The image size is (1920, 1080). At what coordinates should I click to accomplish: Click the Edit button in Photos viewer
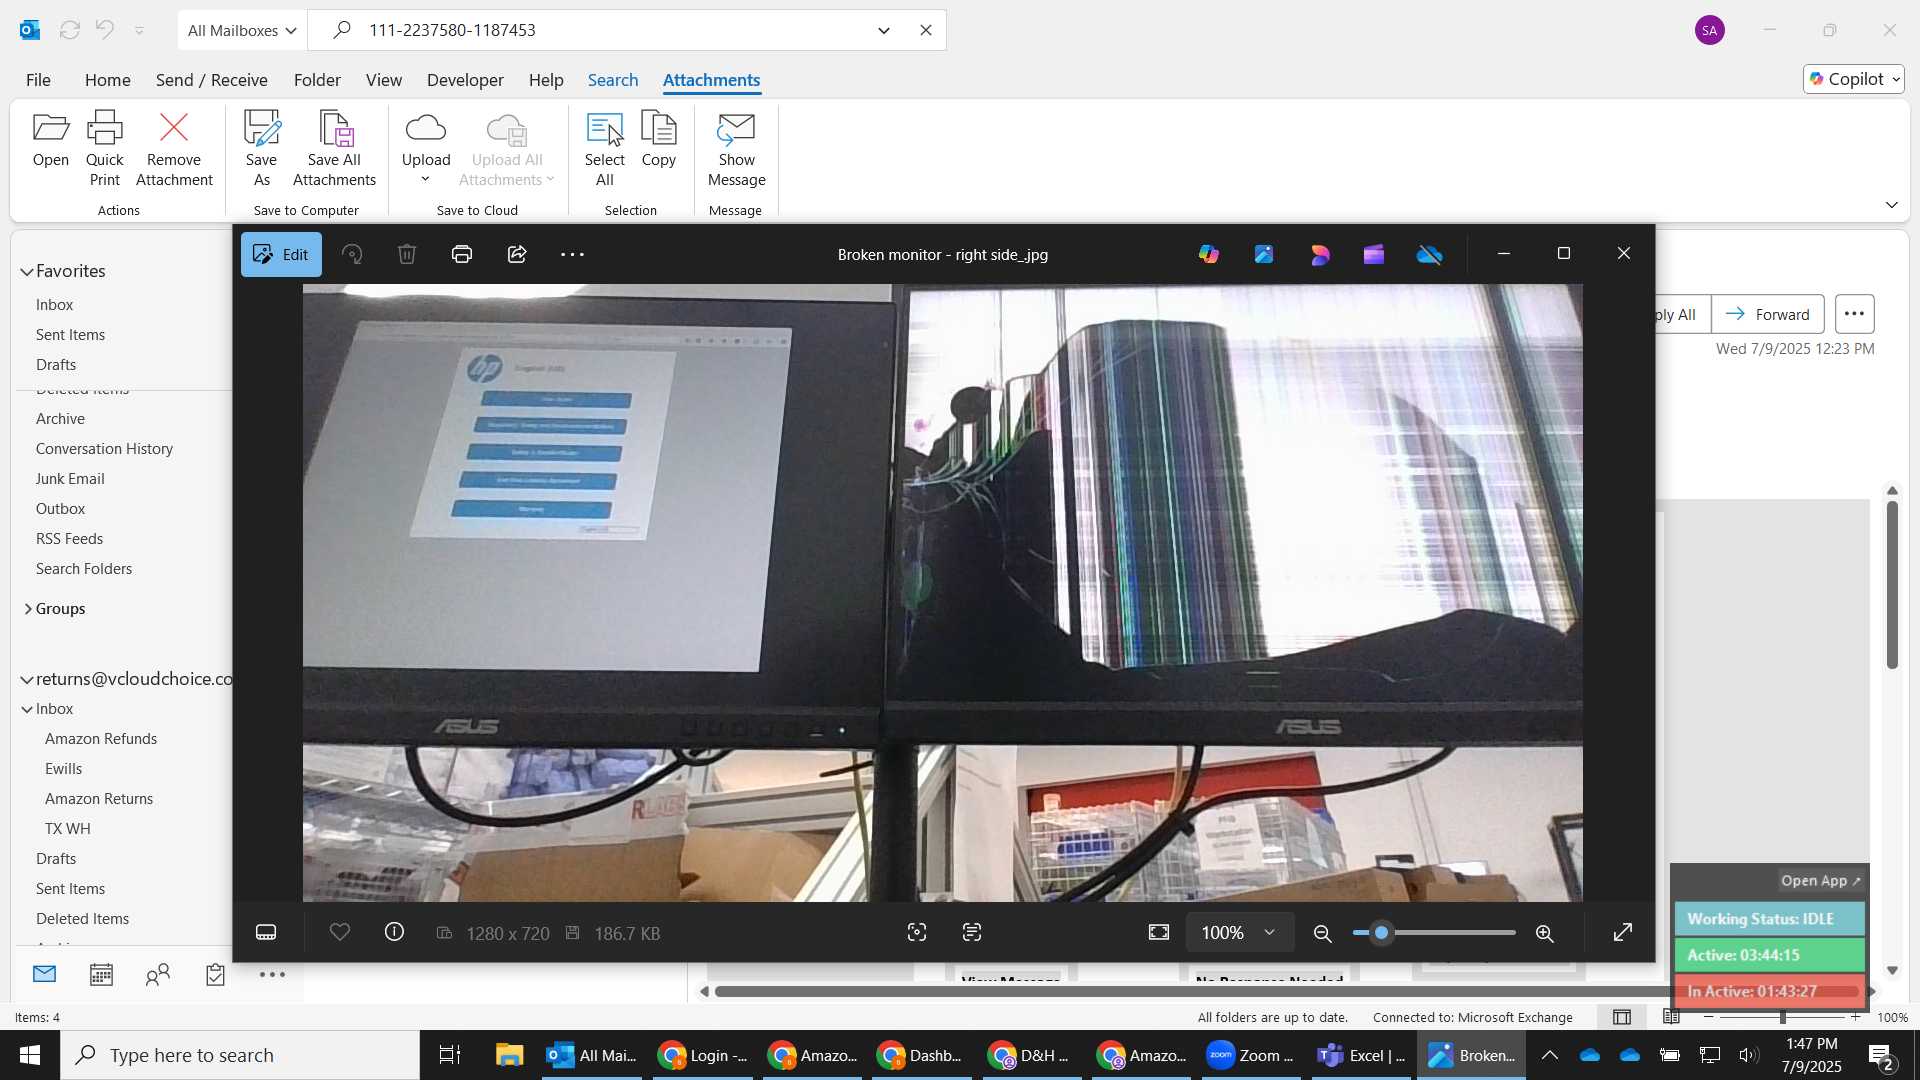281,254
